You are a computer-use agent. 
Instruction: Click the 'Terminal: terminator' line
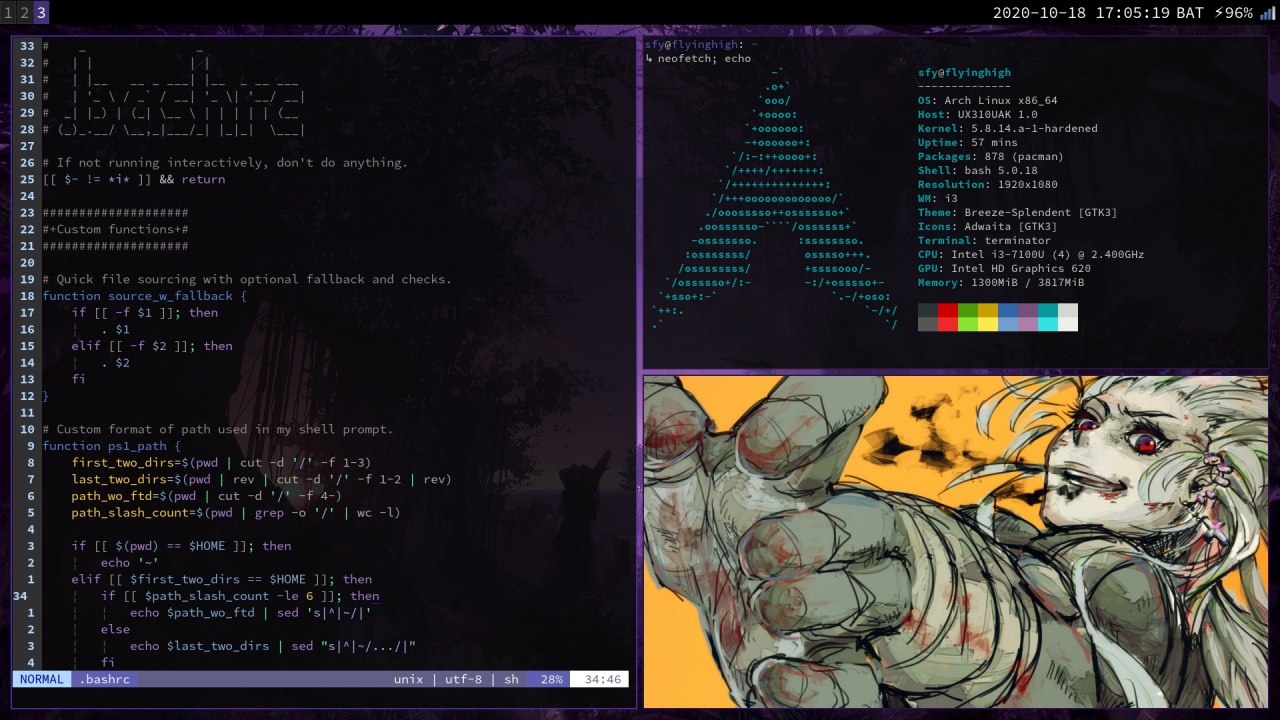(984, 240)
